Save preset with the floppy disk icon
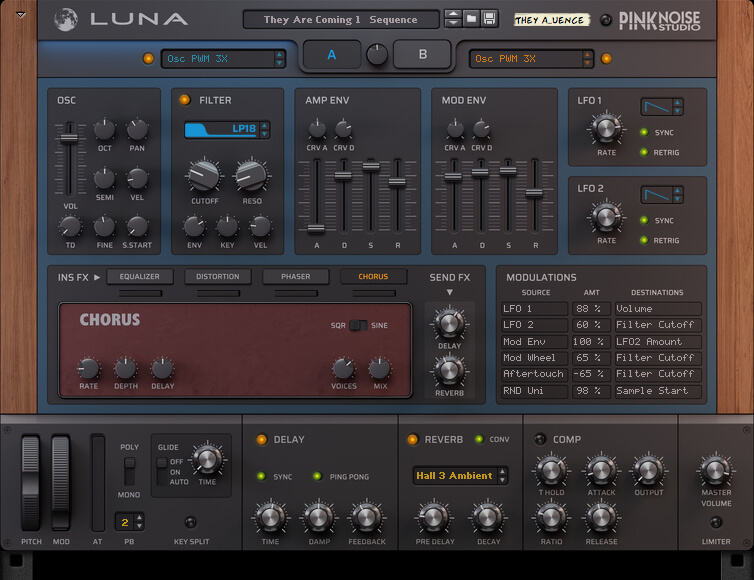The image size is (754, 580). [489, 19]
